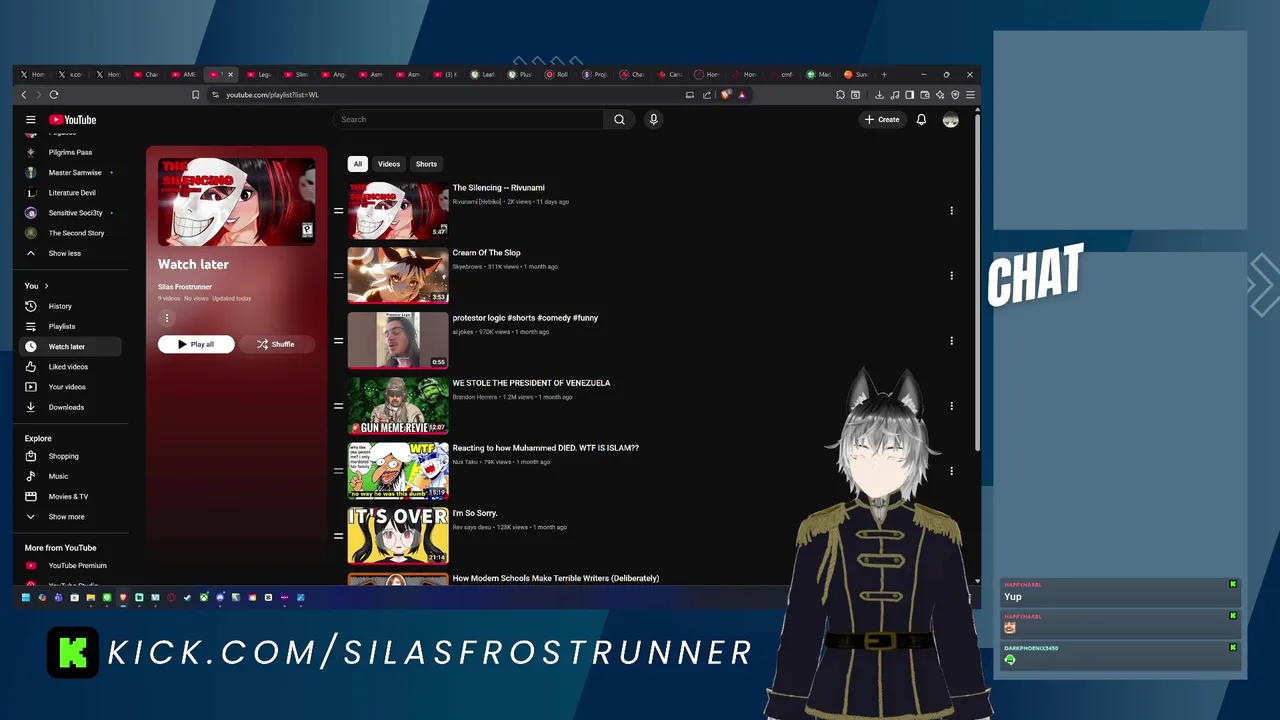This screenshot has width=1280, height=720.
Task: Open Music under Explore
Action: pos(70,476)
